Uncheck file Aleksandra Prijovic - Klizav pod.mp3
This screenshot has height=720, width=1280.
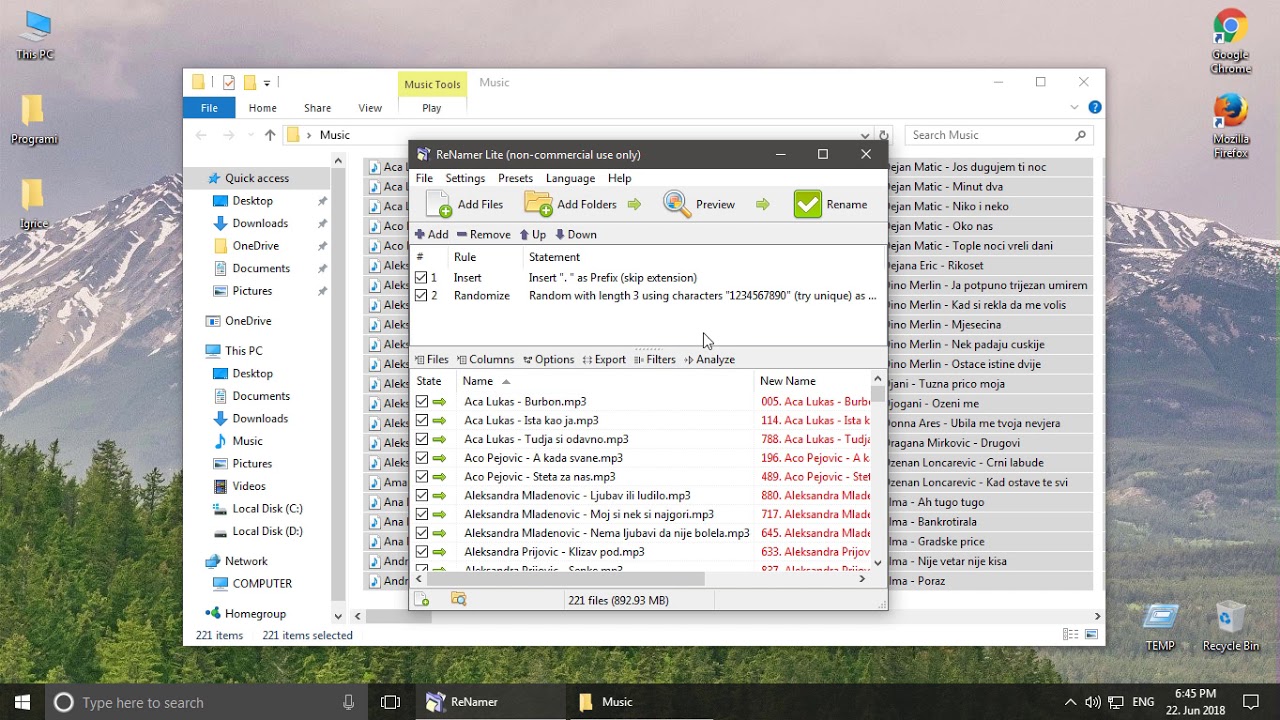point(422,552)
